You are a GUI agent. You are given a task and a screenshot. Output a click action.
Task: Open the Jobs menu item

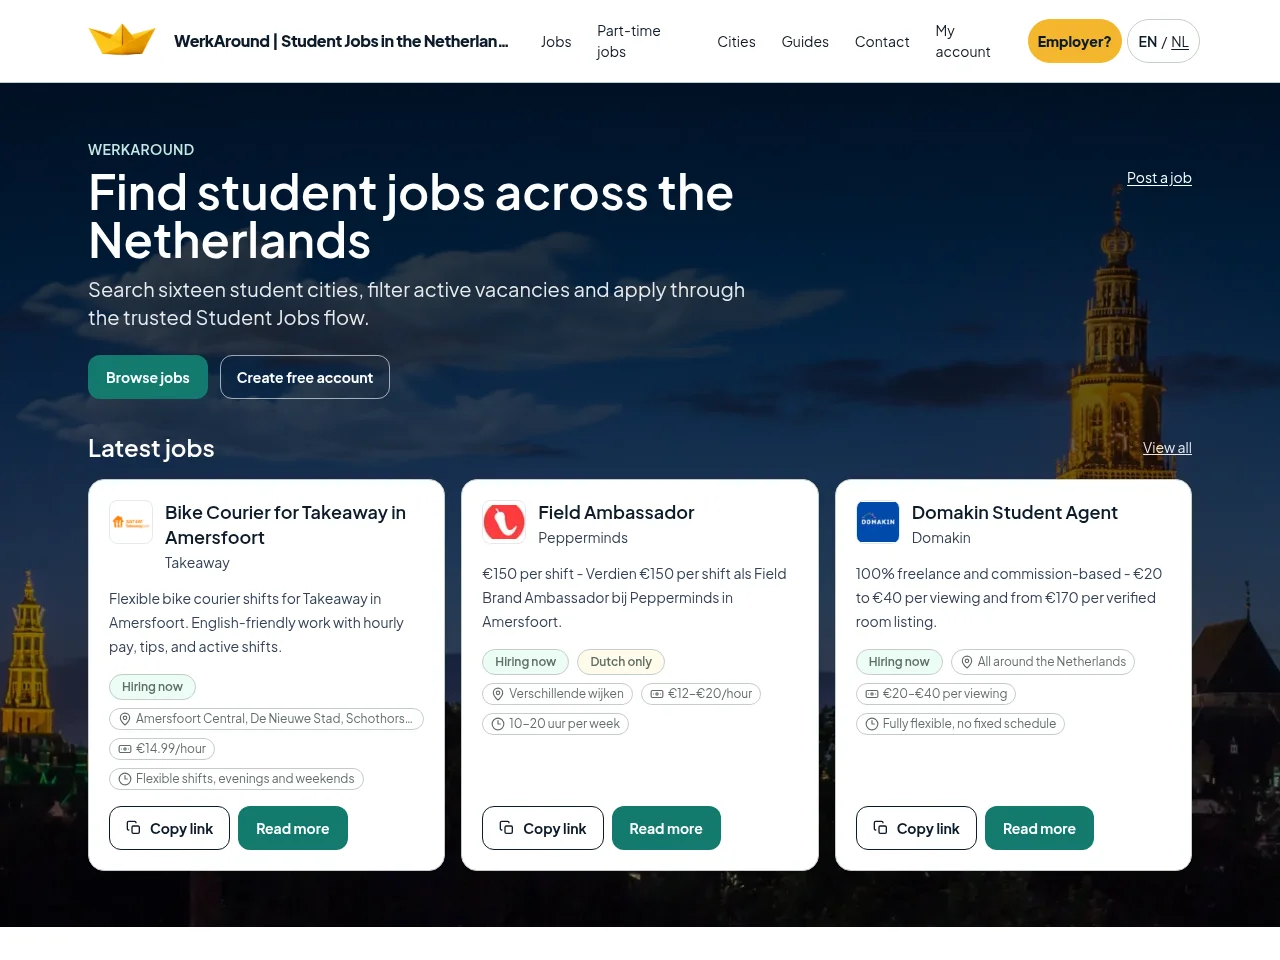click(x=556, y=41)
